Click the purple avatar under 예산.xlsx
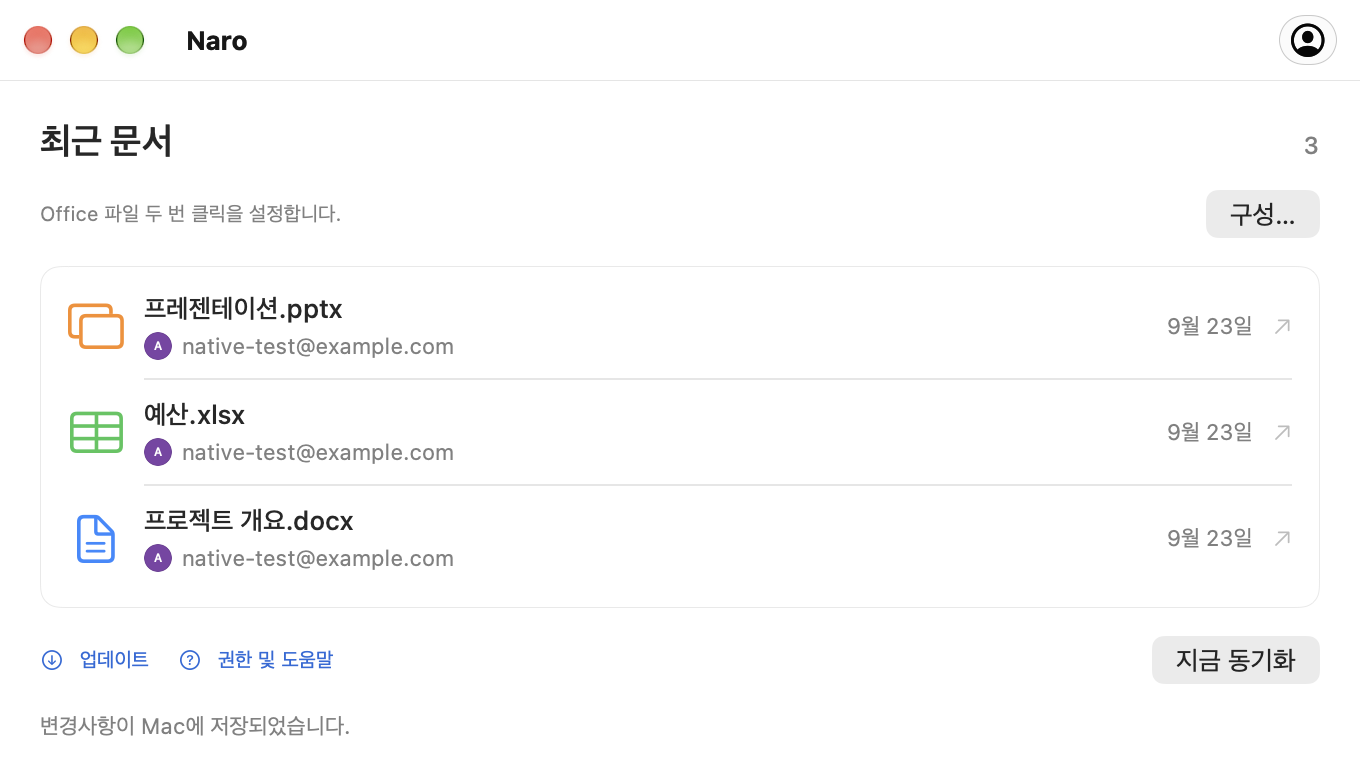The width and height of the screenshot is (1360, 780). coord(158,452)
